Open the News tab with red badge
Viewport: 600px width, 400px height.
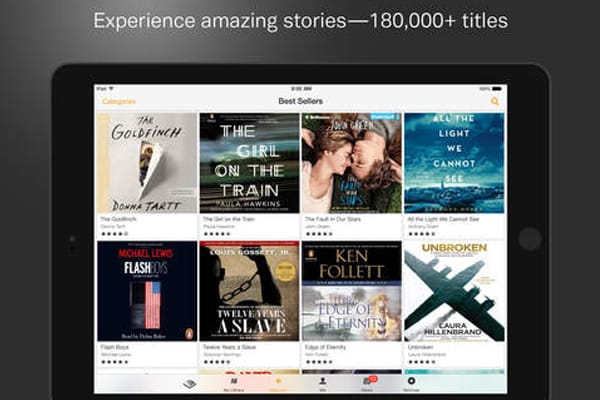coord(367,384)
